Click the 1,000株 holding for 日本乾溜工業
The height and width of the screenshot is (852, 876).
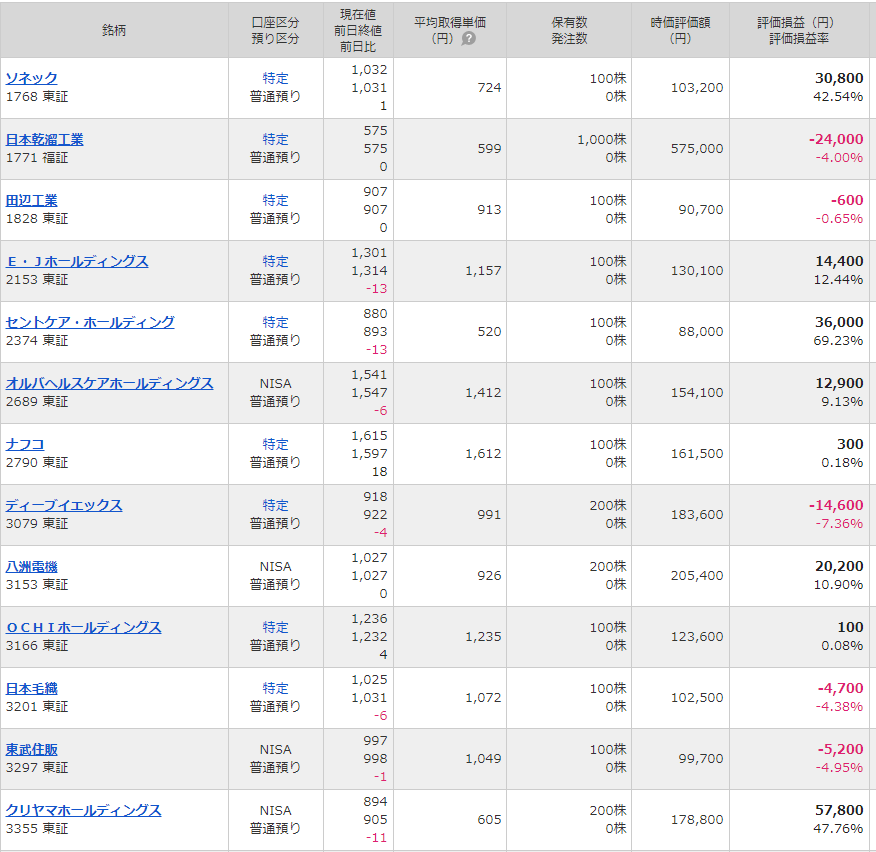coord(602,139)
